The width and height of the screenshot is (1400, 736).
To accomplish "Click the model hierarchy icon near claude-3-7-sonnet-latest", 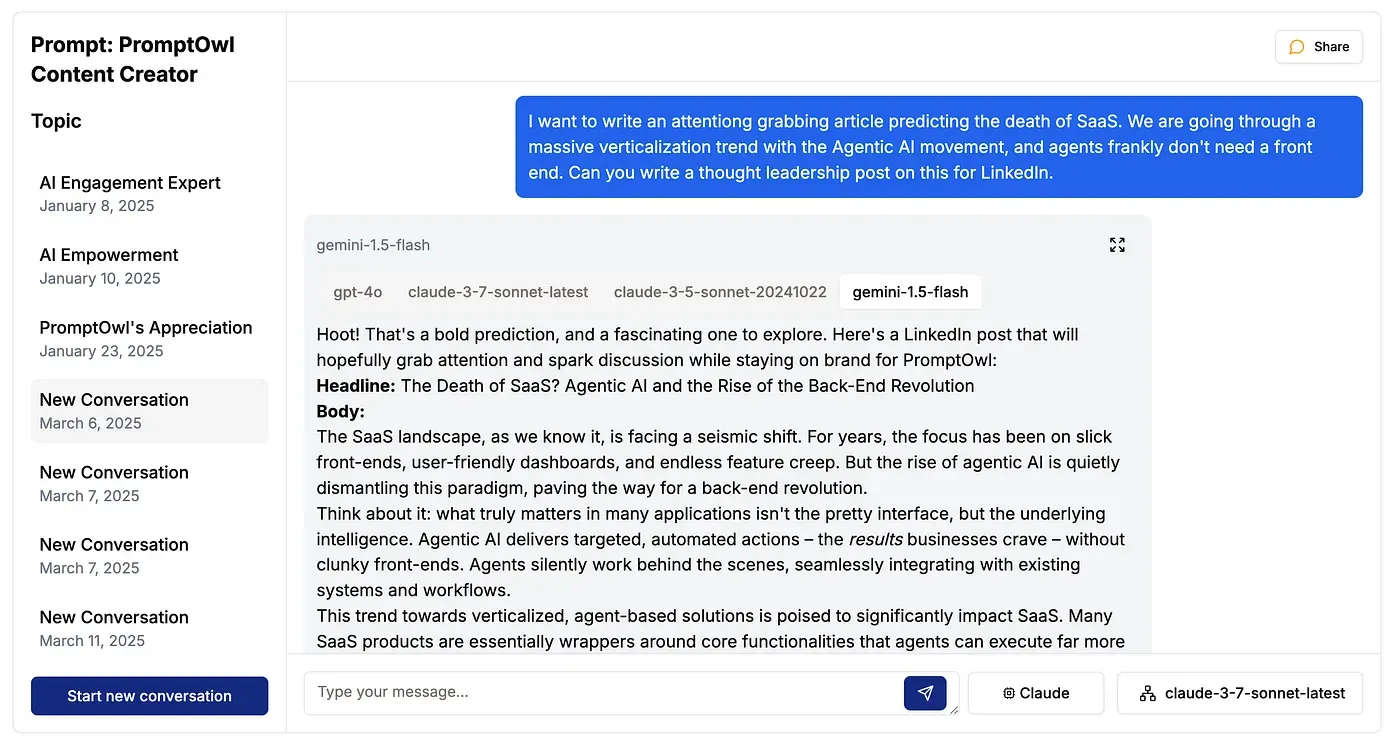I will (1148, 693).
